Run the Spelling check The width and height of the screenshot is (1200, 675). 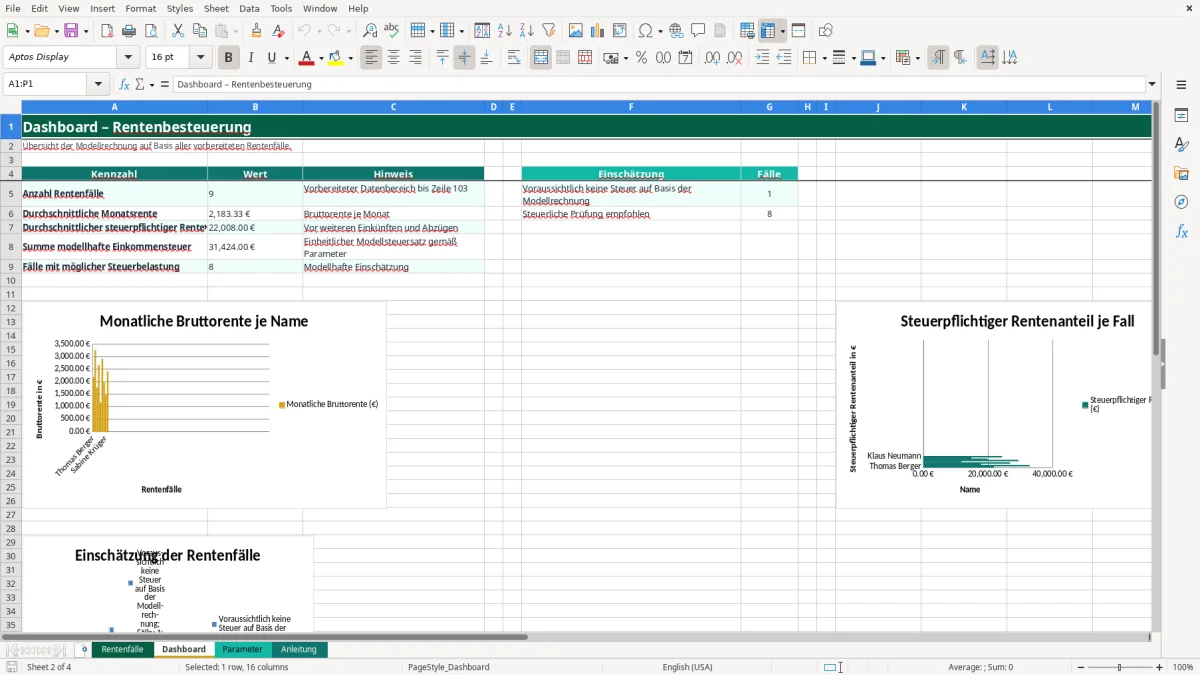[391, 31]
